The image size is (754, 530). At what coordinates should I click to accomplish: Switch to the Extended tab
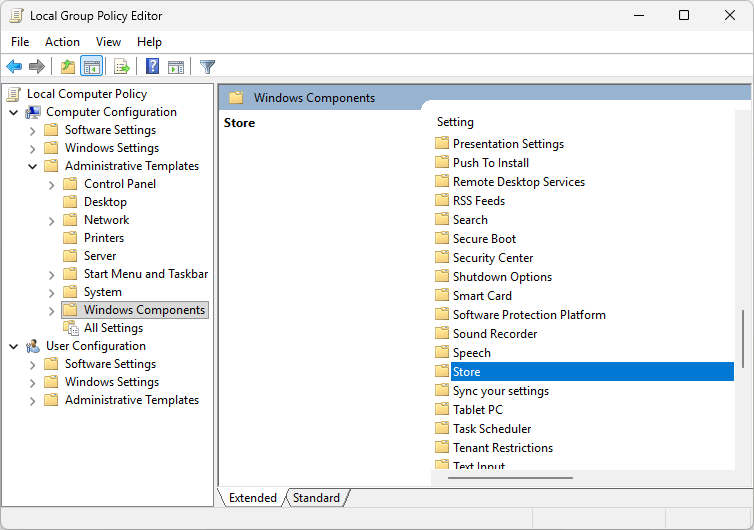coord(253,498)
